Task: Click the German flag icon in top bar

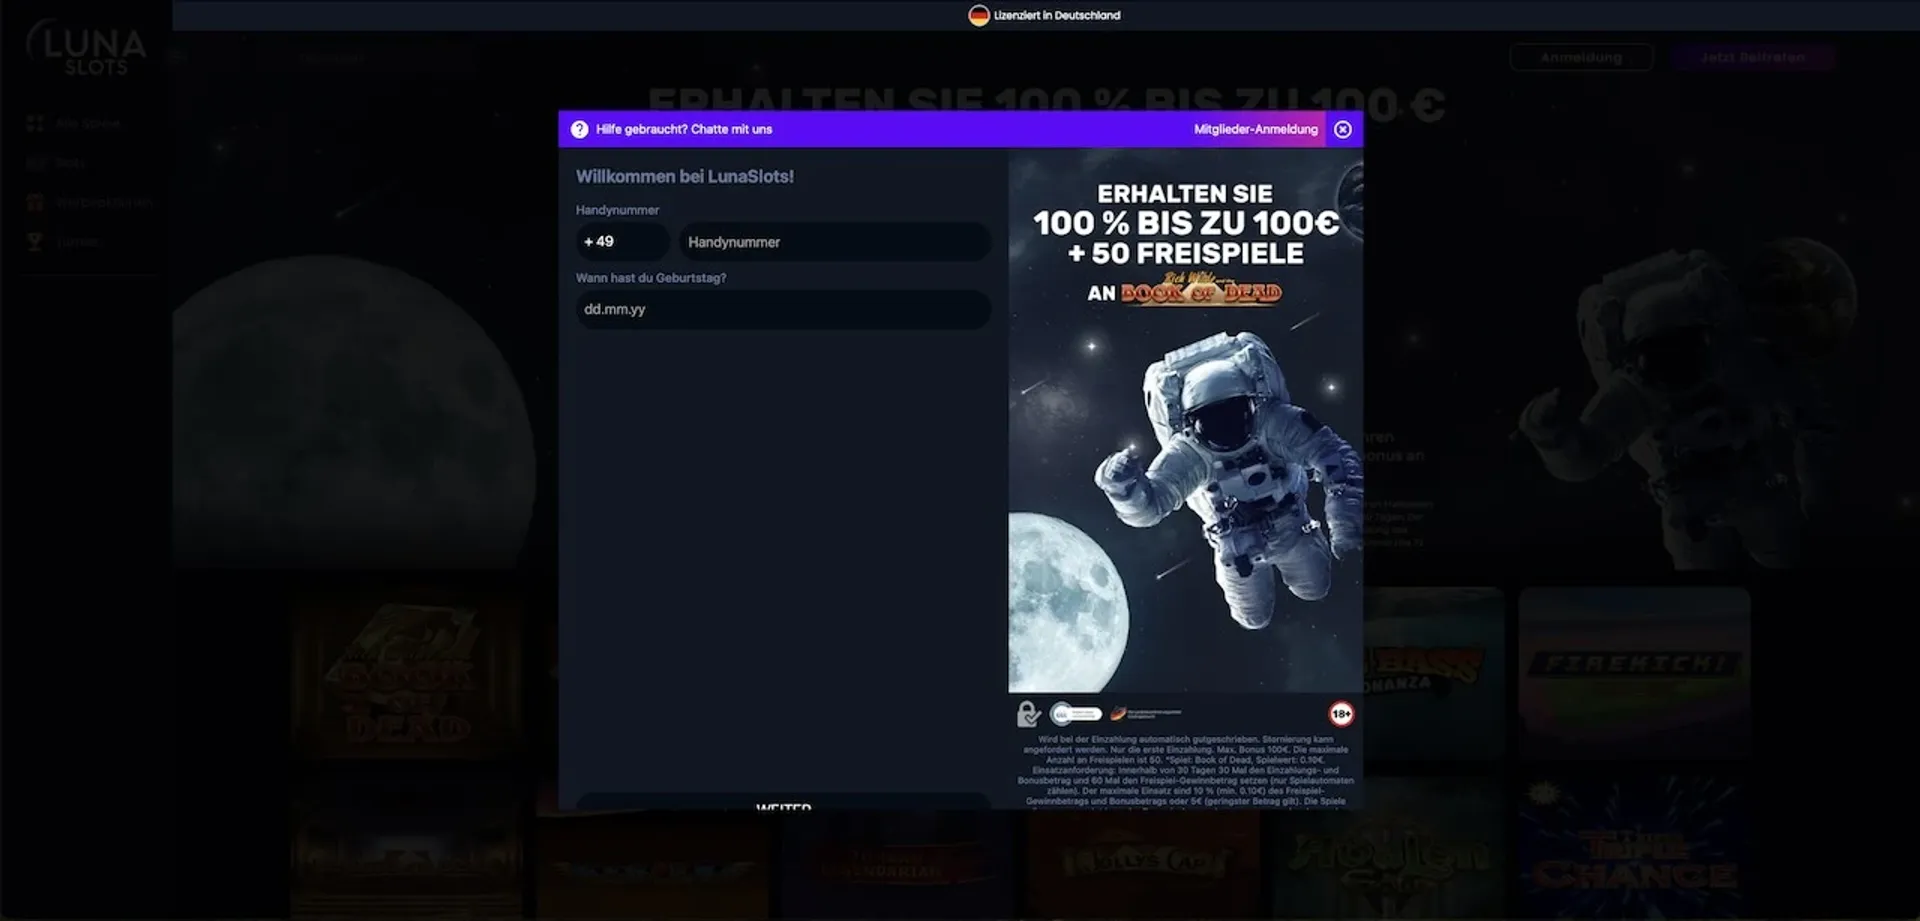Action: click(x=978, y=15)
